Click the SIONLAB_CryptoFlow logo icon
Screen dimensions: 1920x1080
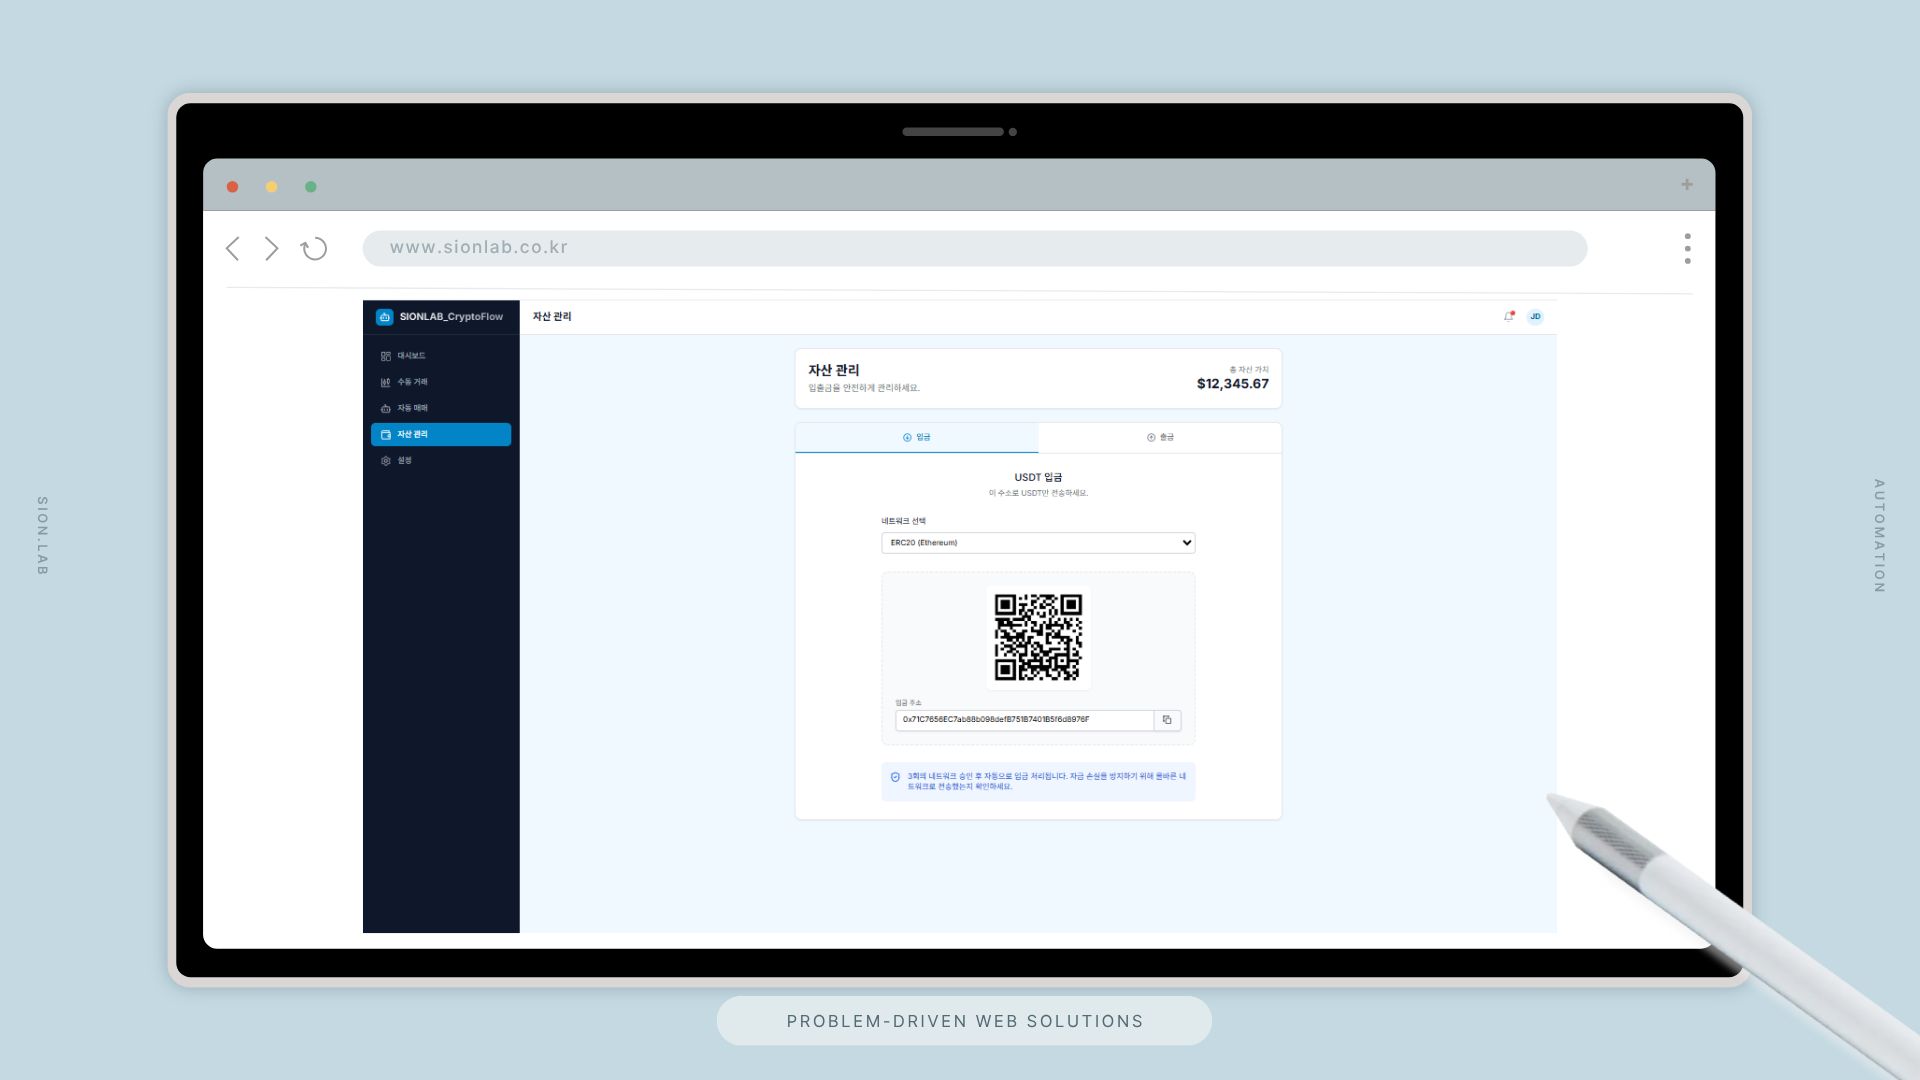coord(385,317)
